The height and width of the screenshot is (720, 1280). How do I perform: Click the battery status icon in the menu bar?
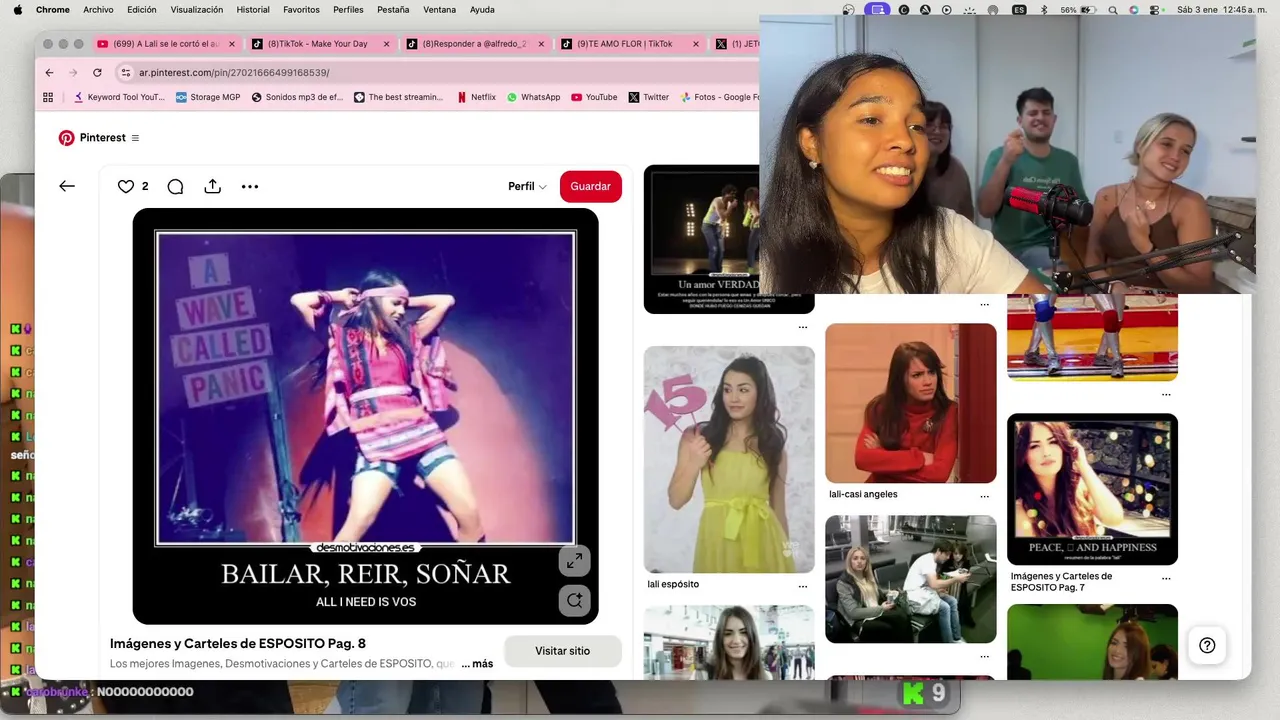pos(1087,10)
